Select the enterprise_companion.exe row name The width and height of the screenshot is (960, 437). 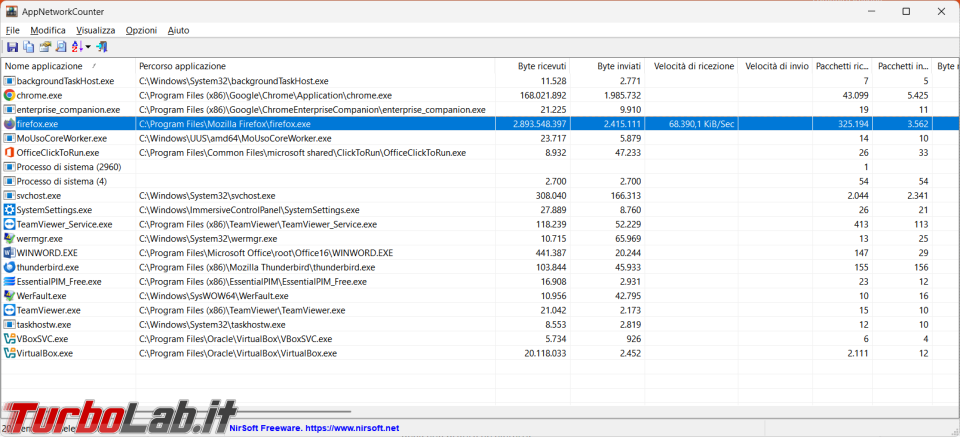pyautogui.click(x=68, y=110)
